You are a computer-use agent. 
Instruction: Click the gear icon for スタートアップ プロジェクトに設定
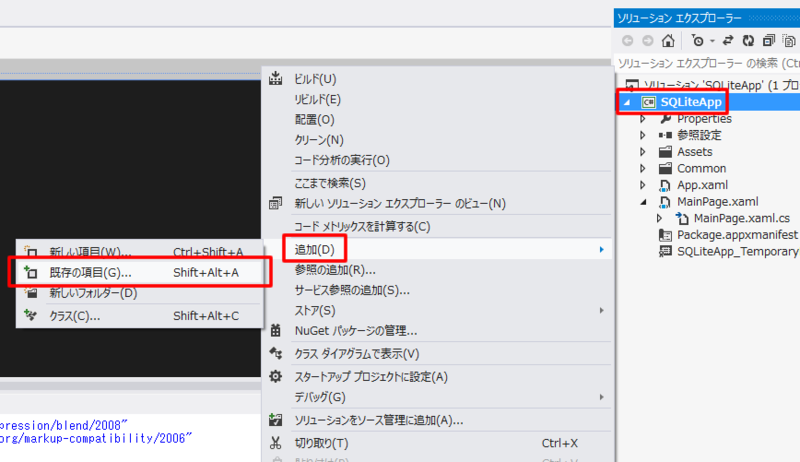click(x=276, y=376)
